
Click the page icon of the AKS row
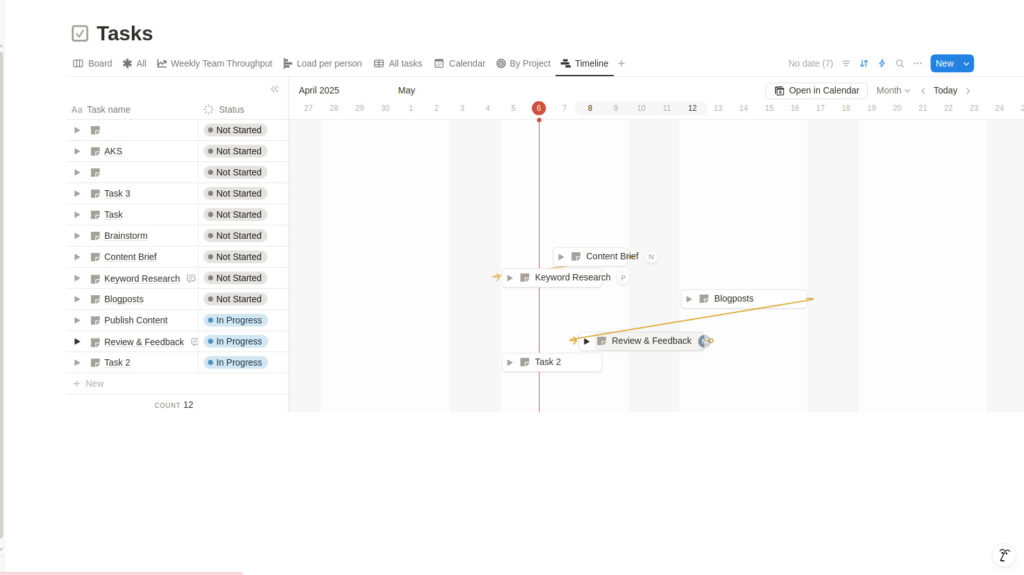coord(95,151)
